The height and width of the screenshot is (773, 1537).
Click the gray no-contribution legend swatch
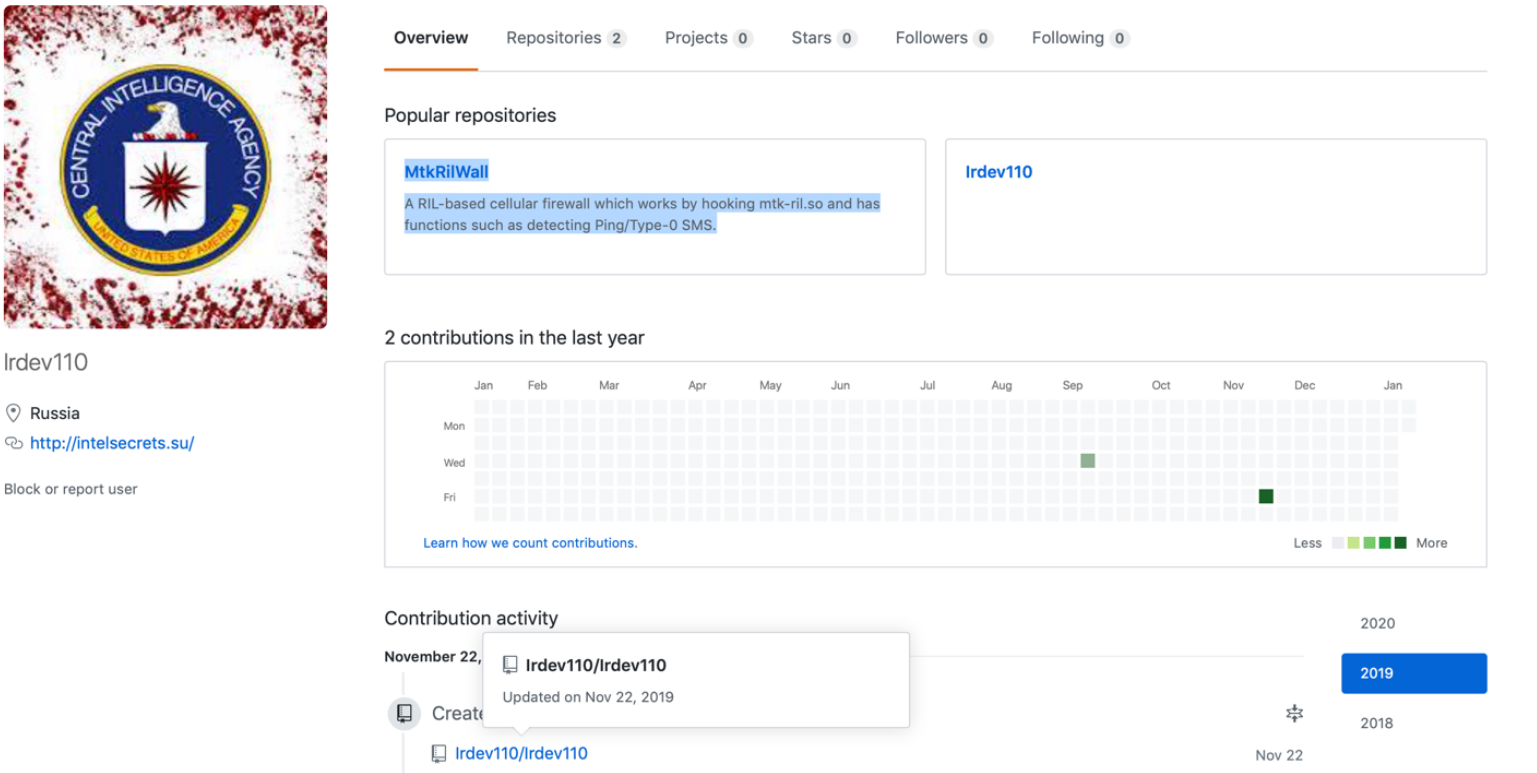1339,543
